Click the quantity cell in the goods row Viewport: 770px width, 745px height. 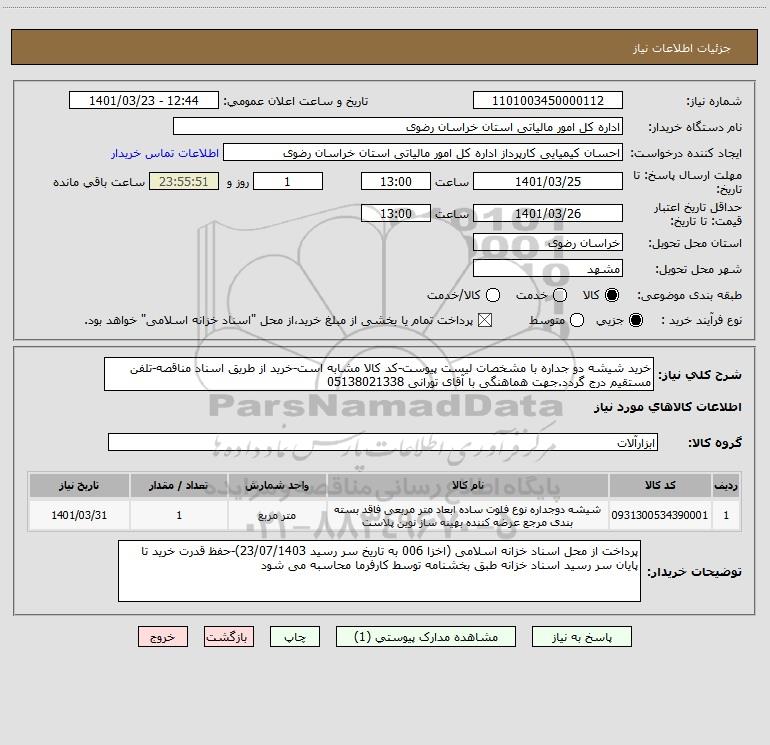click(x=179, y=515)
